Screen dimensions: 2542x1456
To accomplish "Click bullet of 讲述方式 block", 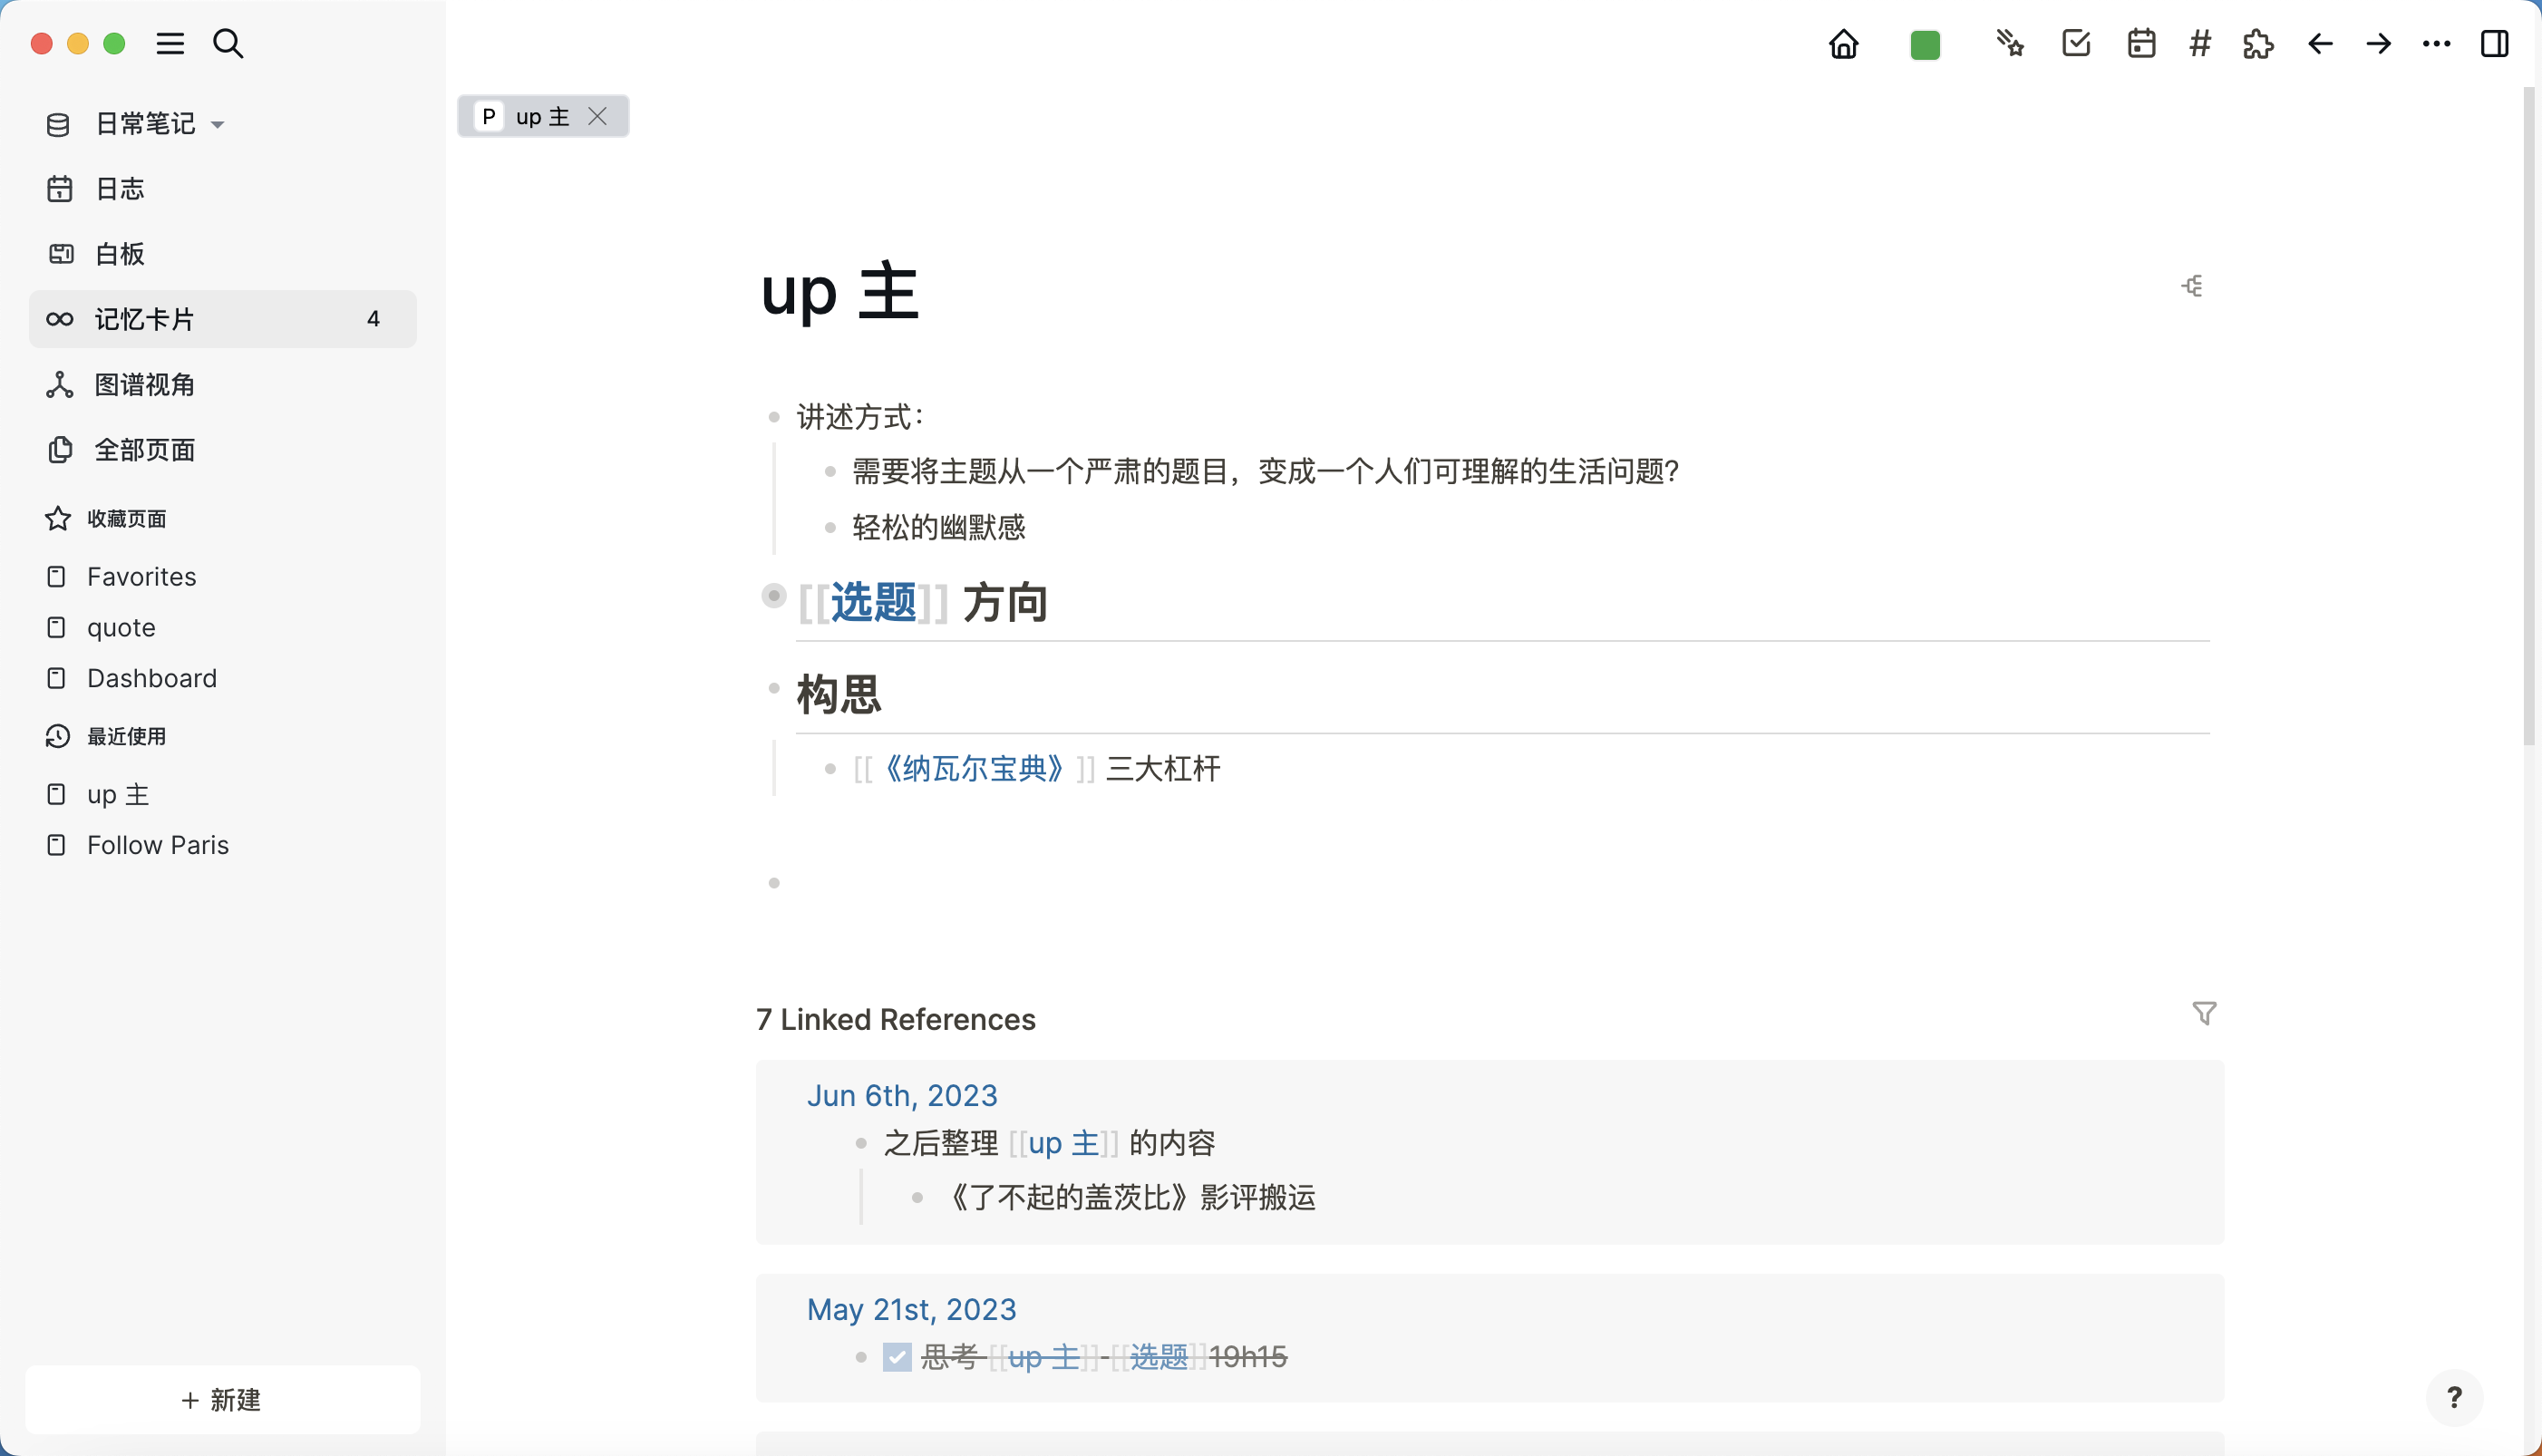I will [x=773, y=417].
